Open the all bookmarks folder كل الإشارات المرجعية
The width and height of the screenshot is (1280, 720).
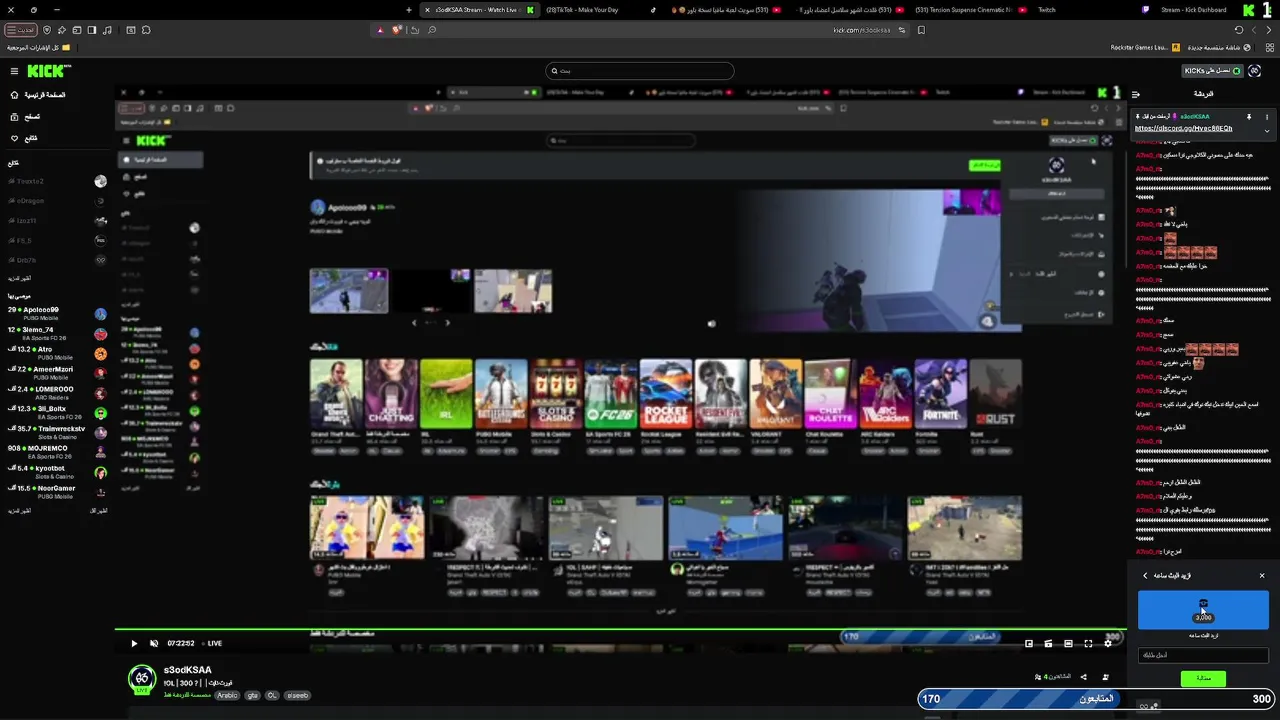[x=39, y=47]
